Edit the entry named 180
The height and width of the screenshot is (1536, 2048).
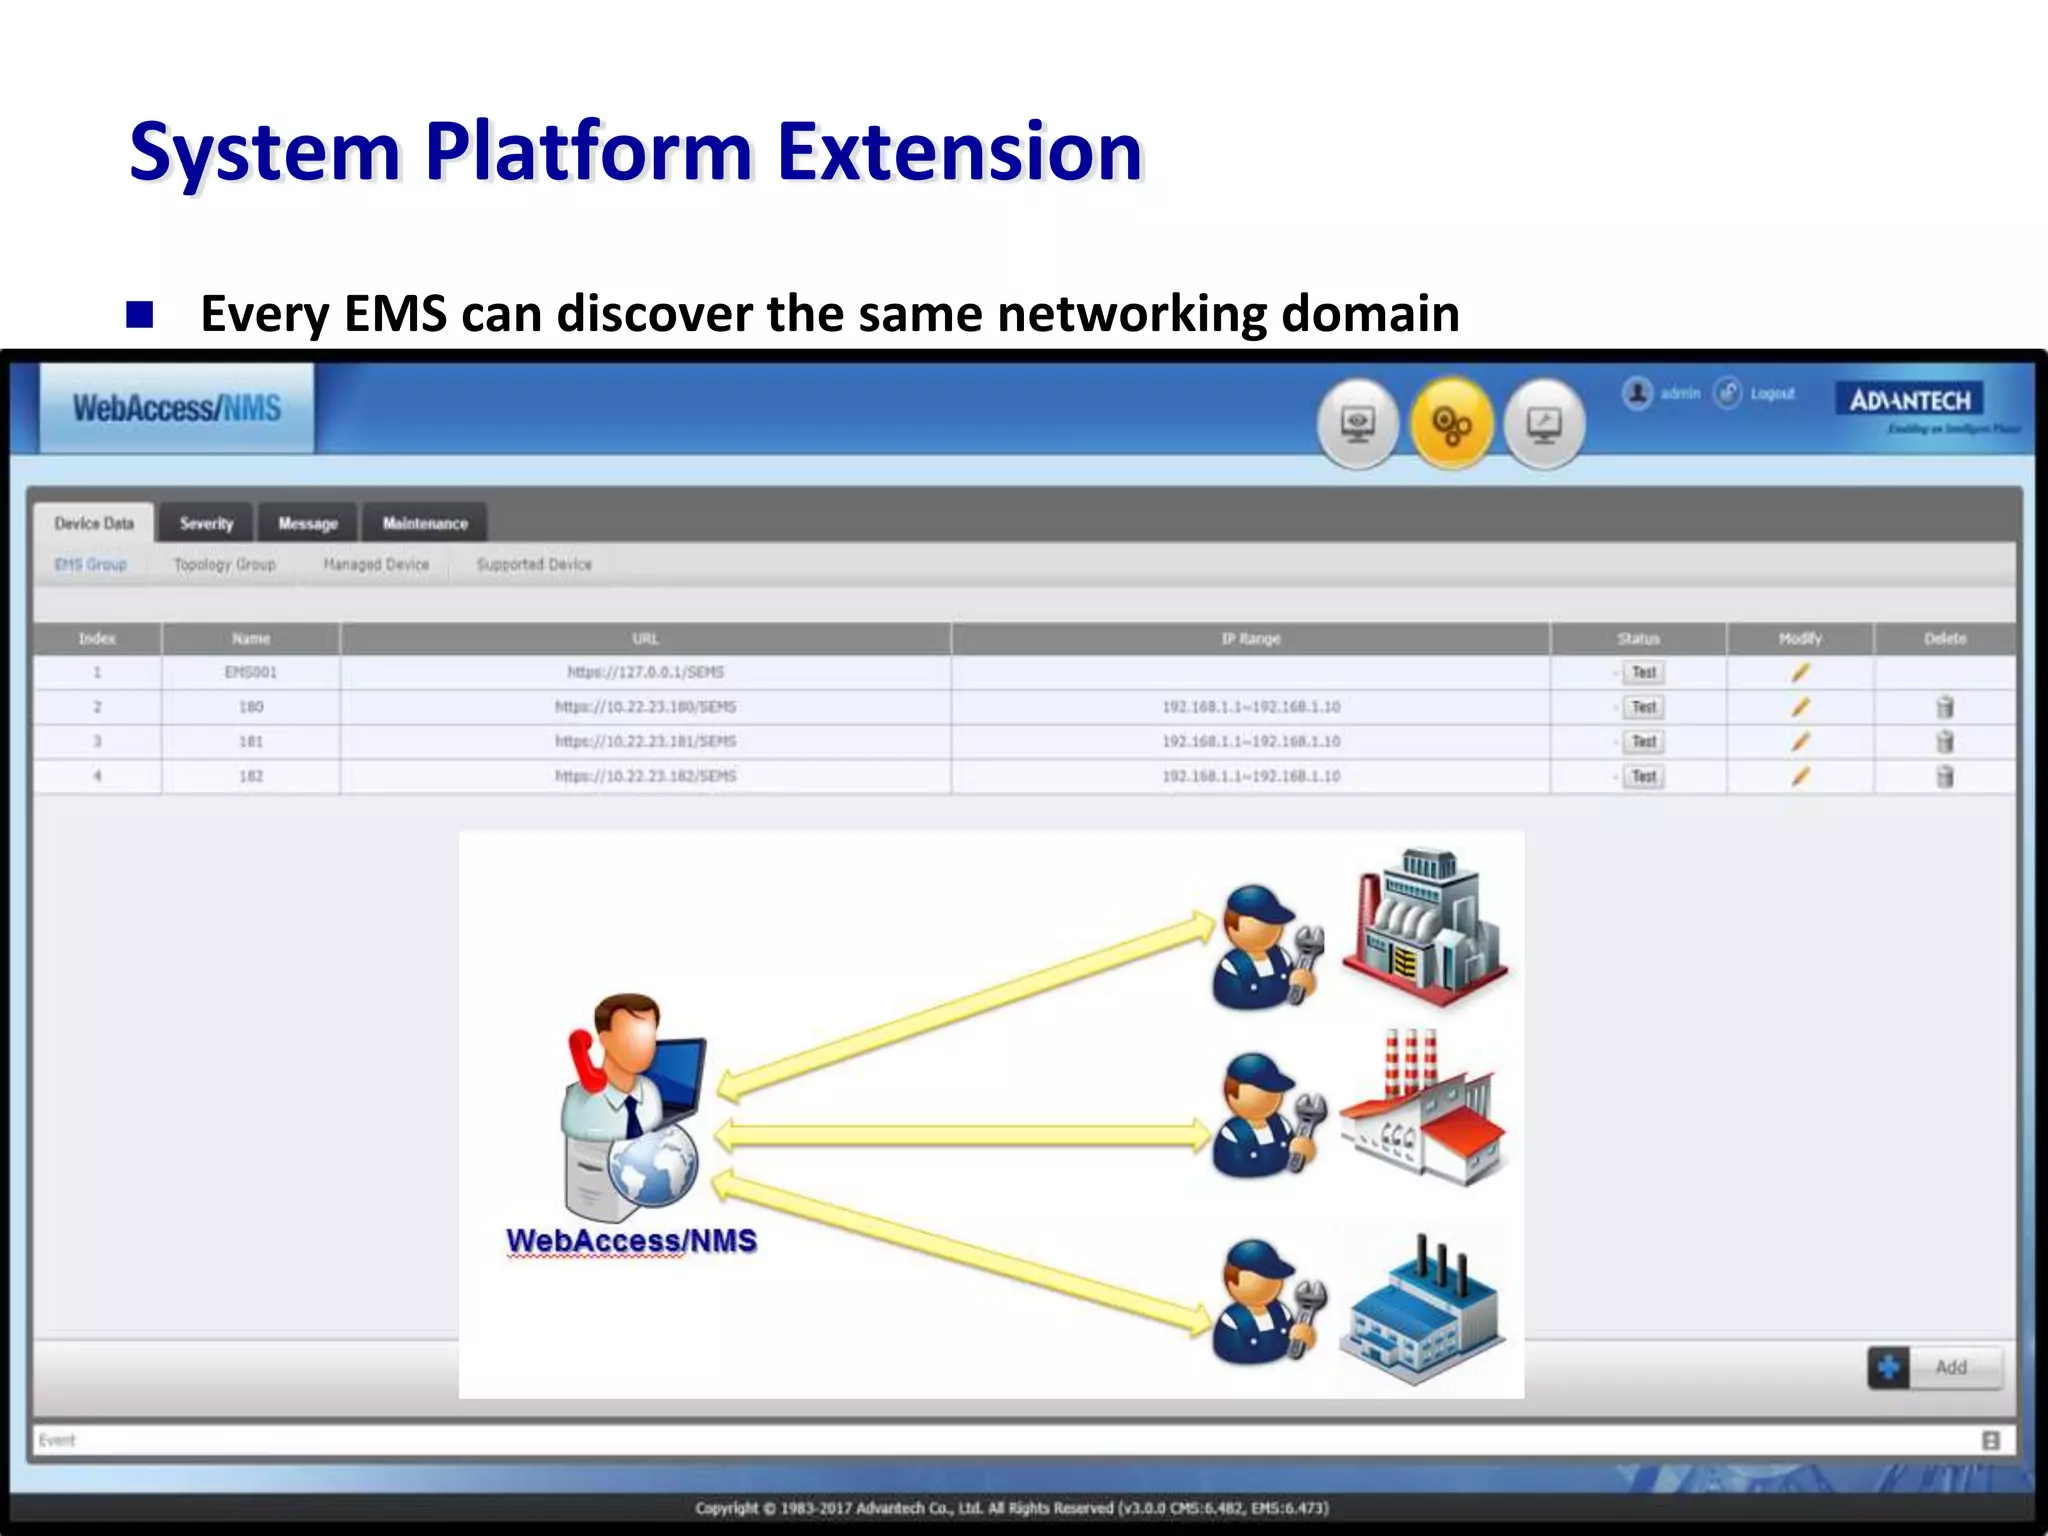(x=1800, y=708)
